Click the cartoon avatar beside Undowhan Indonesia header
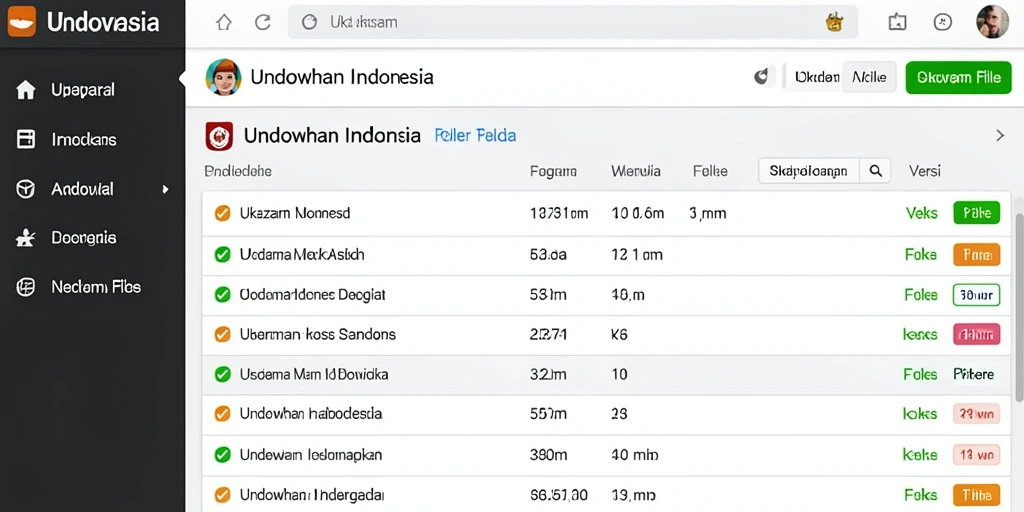 tap(223, 77)
